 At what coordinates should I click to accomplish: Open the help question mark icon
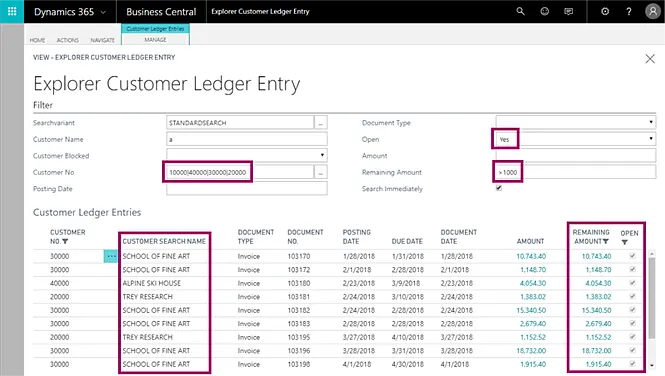629,11
